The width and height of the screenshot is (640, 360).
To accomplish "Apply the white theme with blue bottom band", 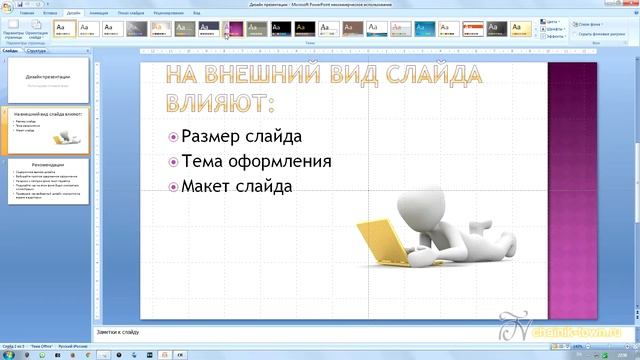I will pyautogui.click(x=377, y=29).
